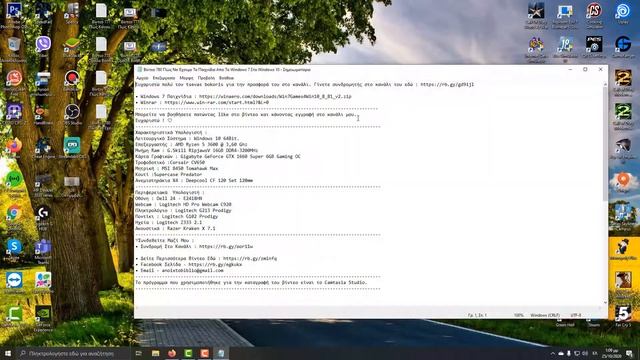This screenshot has width=640, height=360.
Task: Open the green Call of Duty 2 icon
Action: tap(623, 111)
